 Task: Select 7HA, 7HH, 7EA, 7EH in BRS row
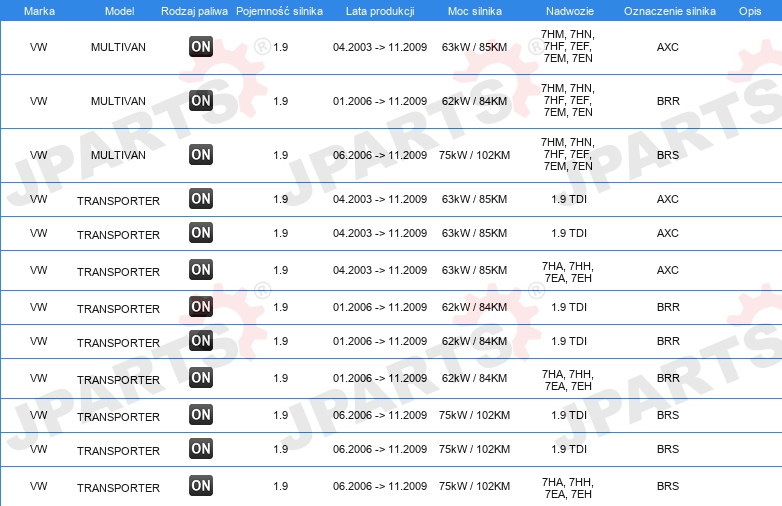click(568, 488)
